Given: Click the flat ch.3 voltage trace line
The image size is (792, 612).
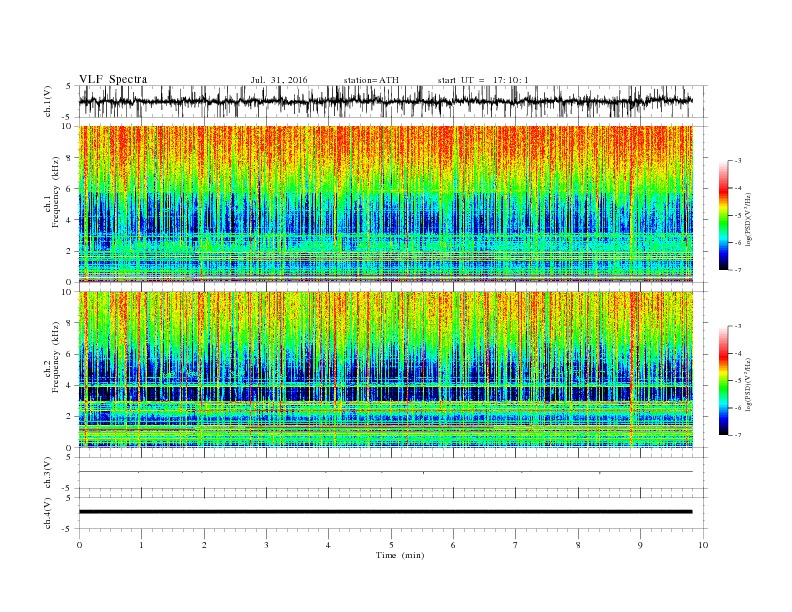Looking at the screenshot, I should (385, 472).
